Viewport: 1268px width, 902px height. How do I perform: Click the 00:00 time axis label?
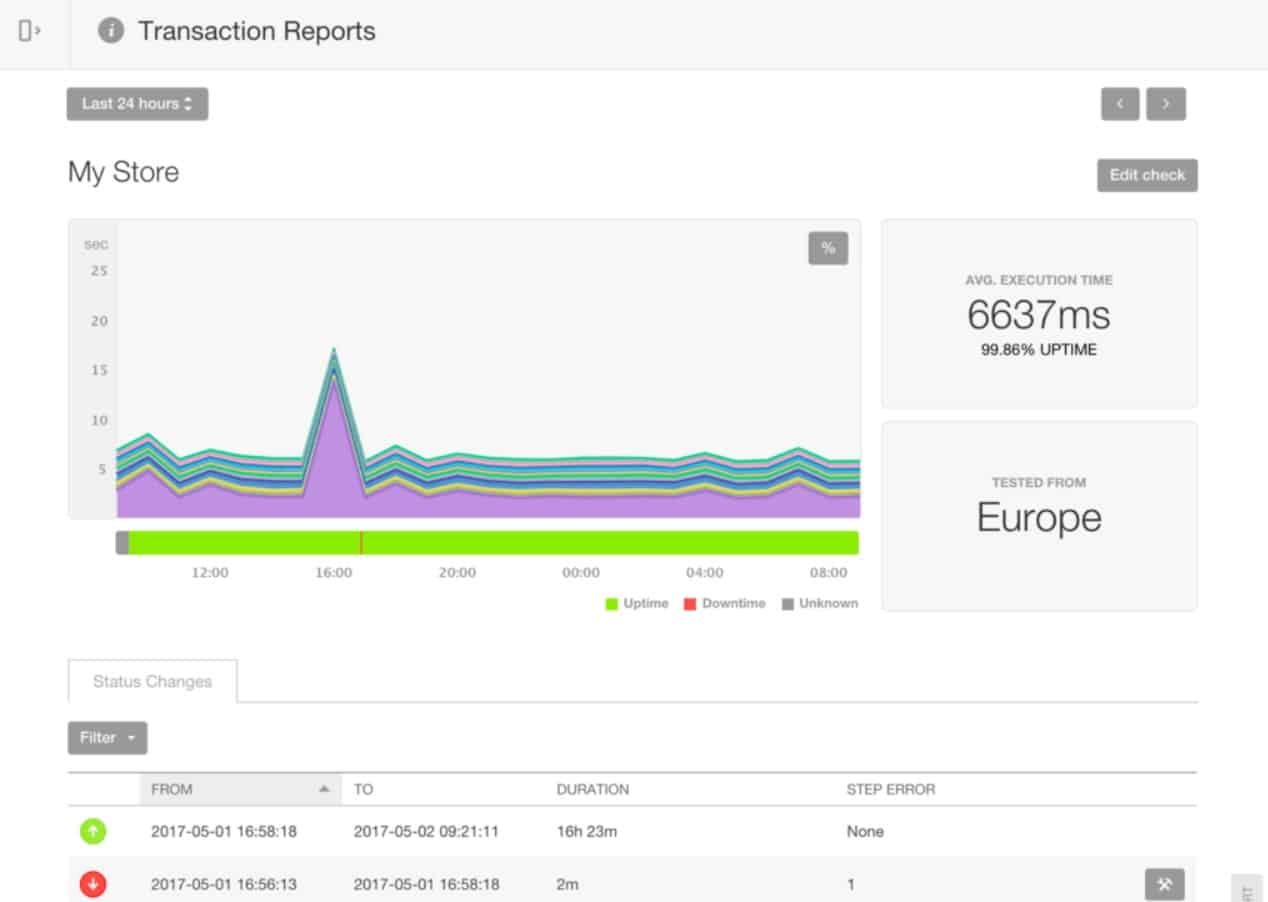(581, 573)
